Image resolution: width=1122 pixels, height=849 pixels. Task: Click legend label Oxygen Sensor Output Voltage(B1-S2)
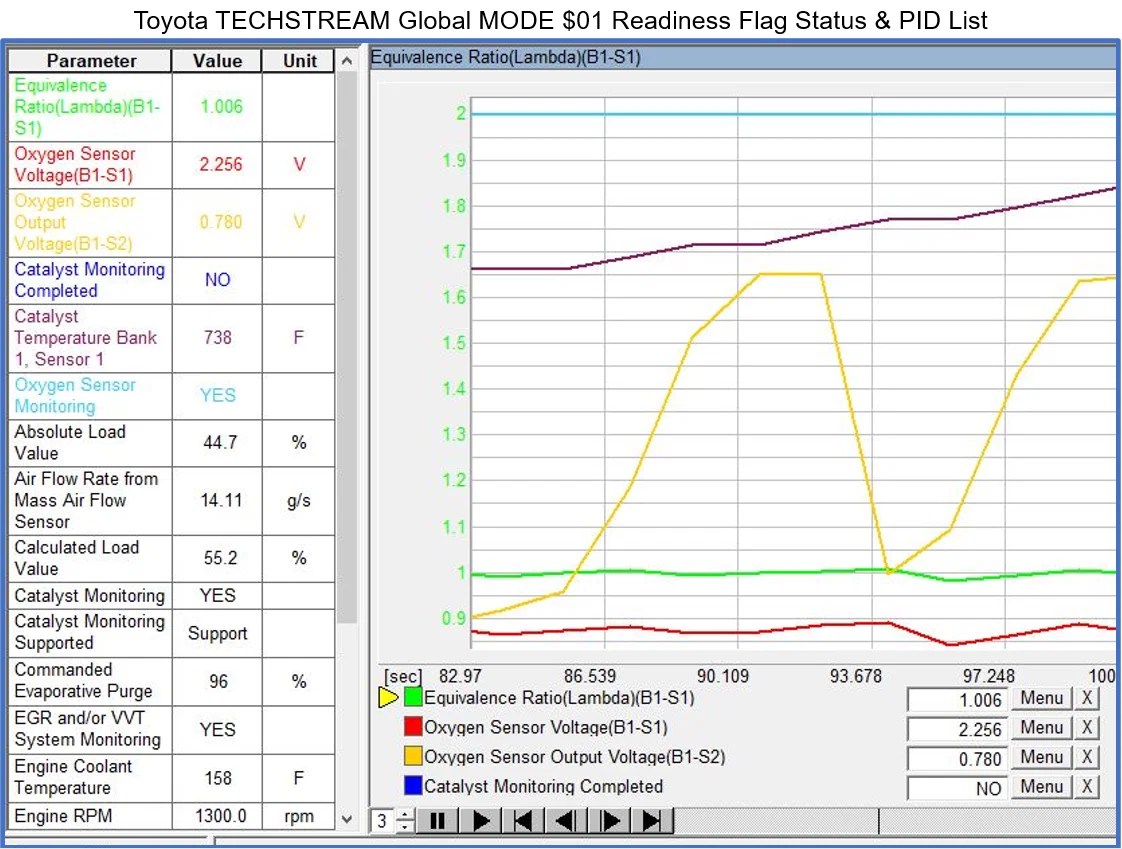575,757
